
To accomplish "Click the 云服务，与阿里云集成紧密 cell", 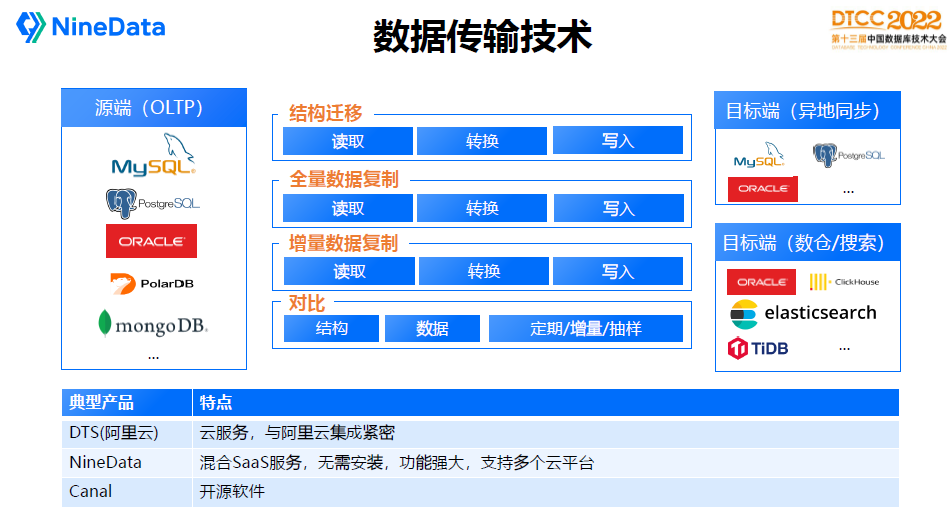I will [546, 433].
